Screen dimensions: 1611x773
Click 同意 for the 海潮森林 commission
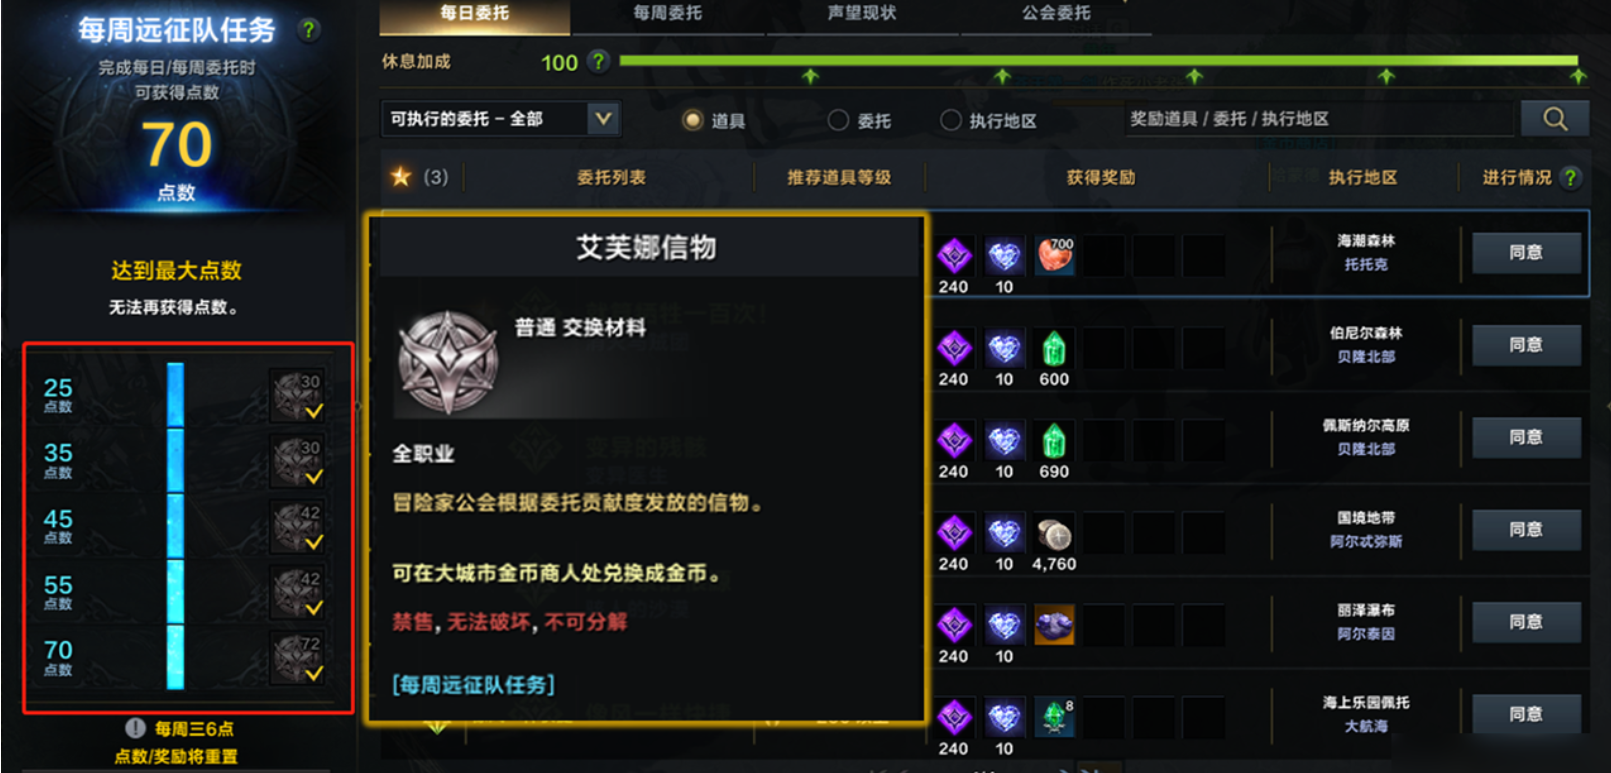pyautogui.click(x=1526, y=253)
